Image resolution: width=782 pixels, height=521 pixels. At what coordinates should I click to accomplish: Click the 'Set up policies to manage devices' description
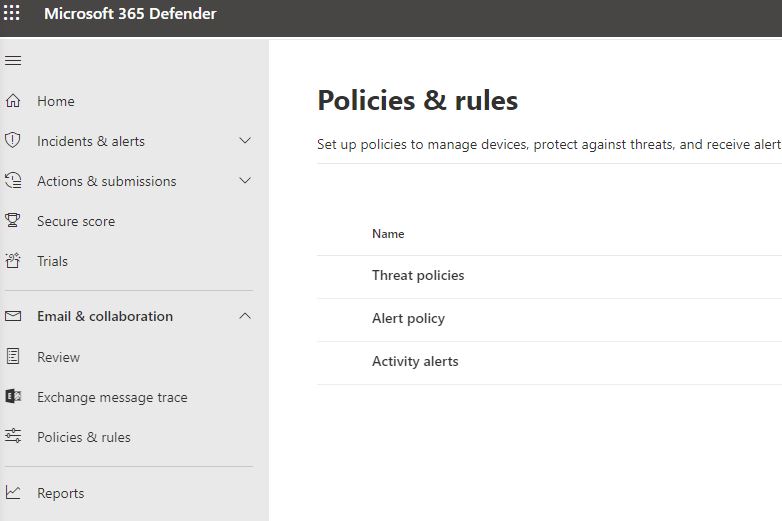[549, 145]
